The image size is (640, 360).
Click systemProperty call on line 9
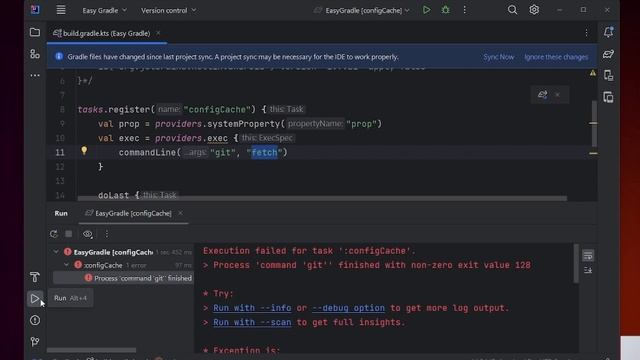pyautogui.click(x=243, y=124)
